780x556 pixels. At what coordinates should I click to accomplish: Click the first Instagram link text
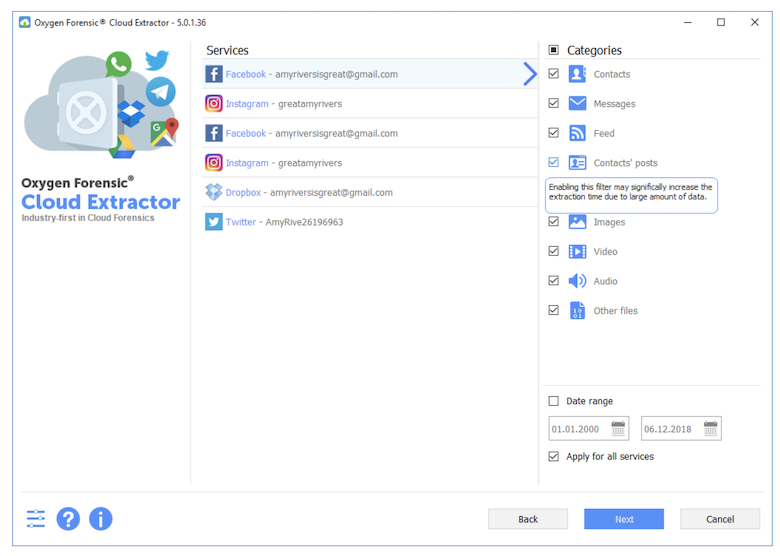click(247, 104)
